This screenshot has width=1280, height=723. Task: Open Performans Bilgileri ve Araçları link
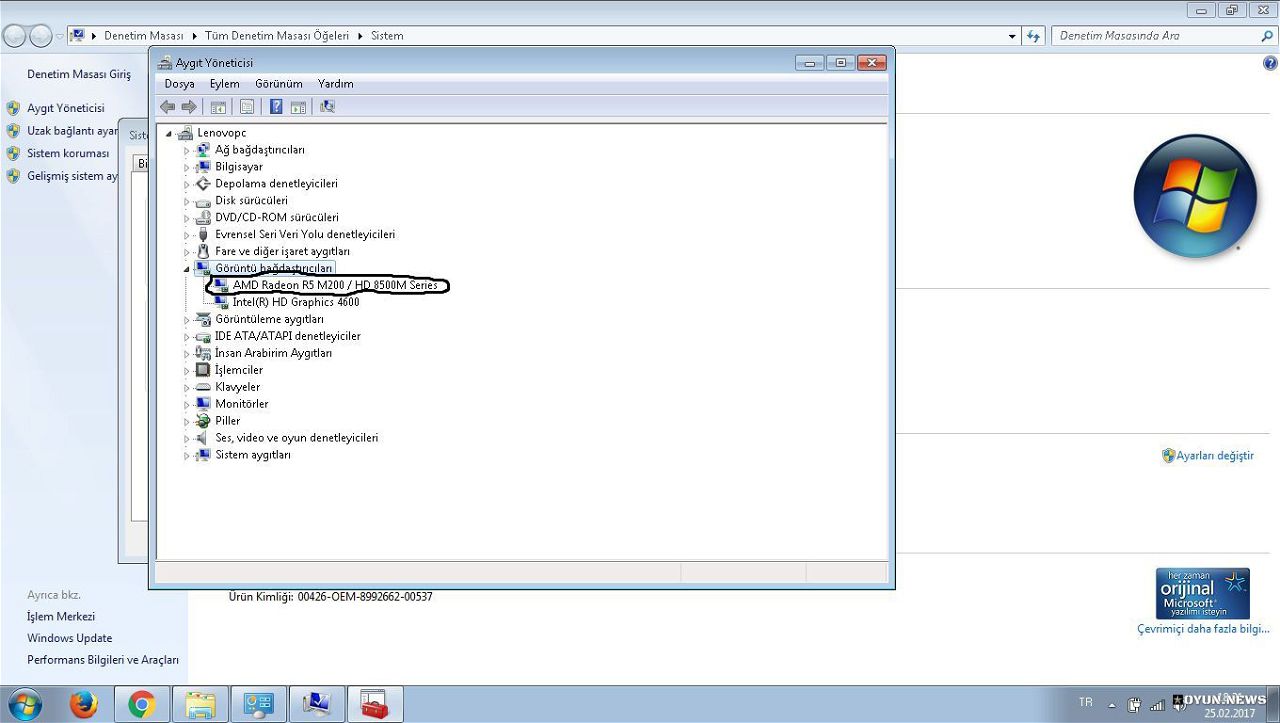[103, 660]
